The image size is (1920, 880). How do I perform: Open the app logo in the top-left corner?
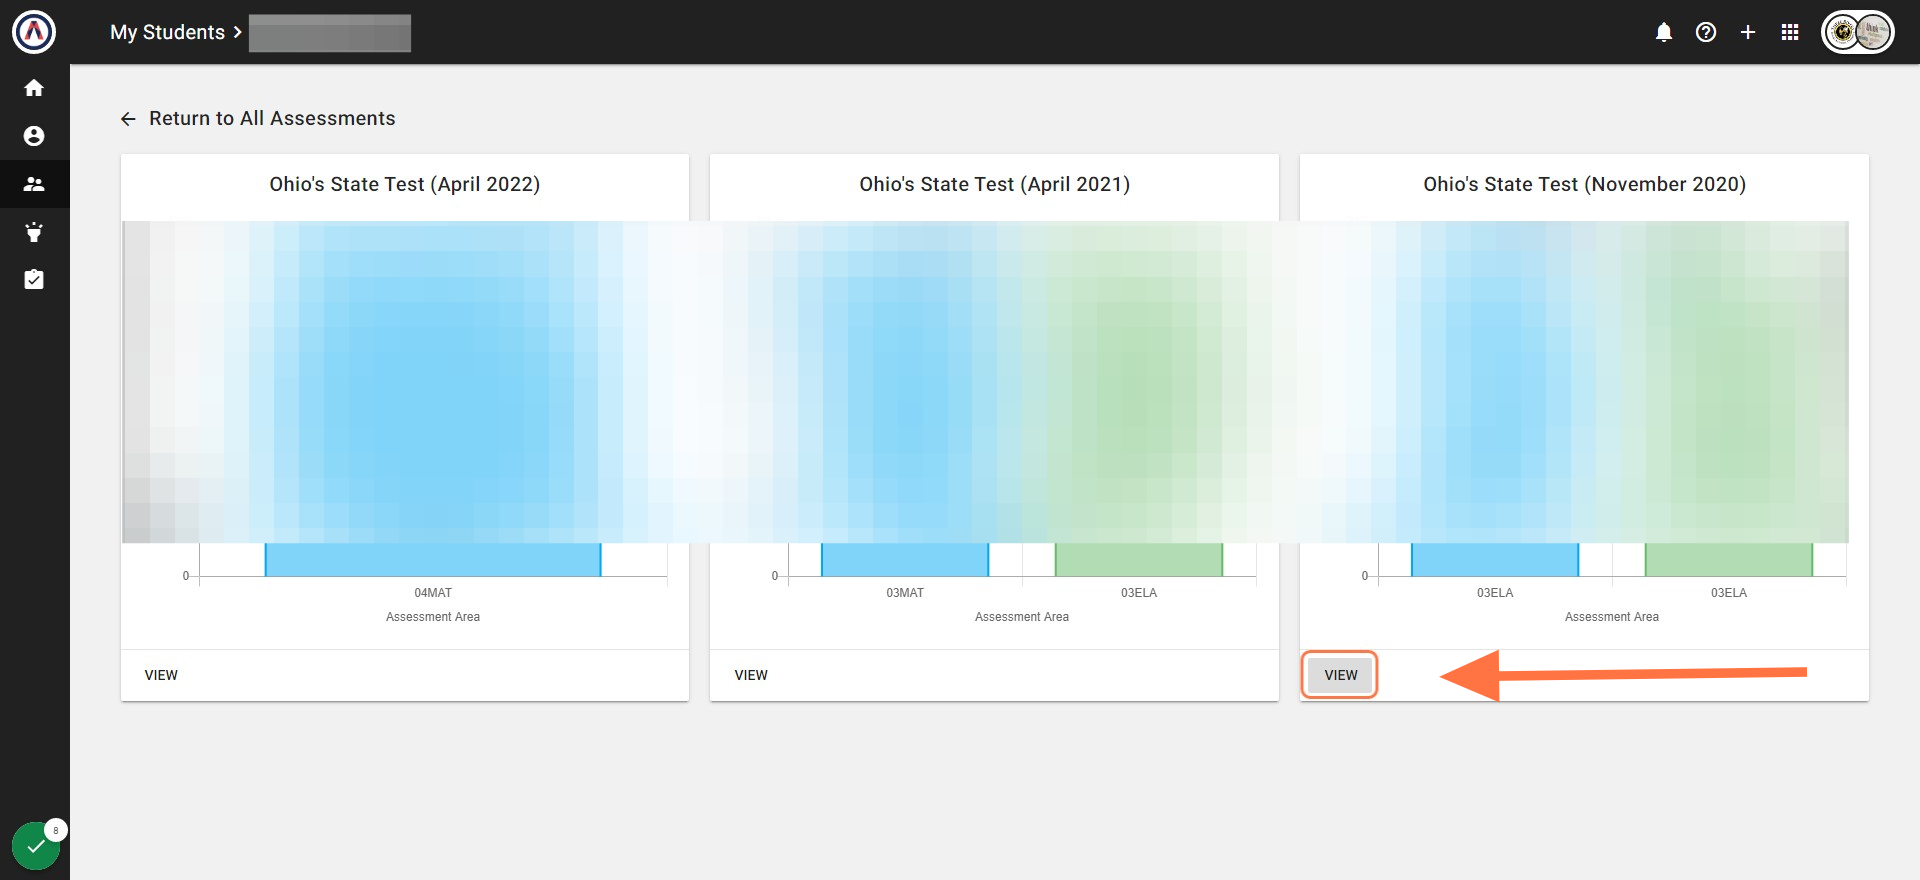[34, 32]
